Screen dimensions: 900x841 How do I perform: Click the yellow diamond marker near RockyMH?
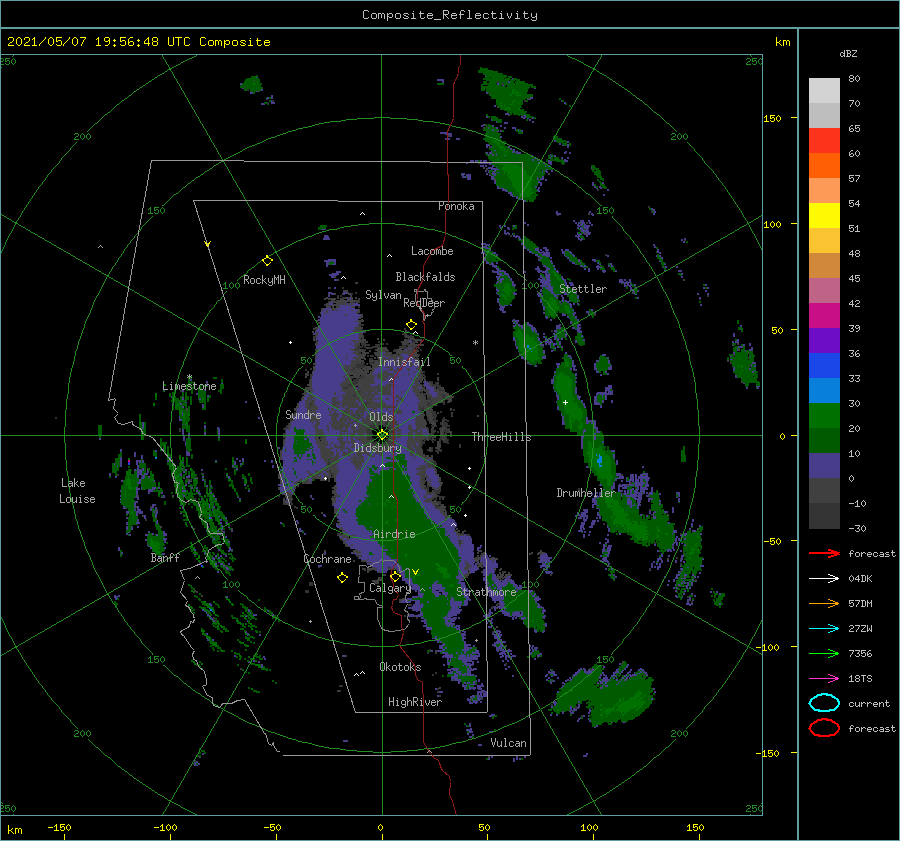(267, 261)
